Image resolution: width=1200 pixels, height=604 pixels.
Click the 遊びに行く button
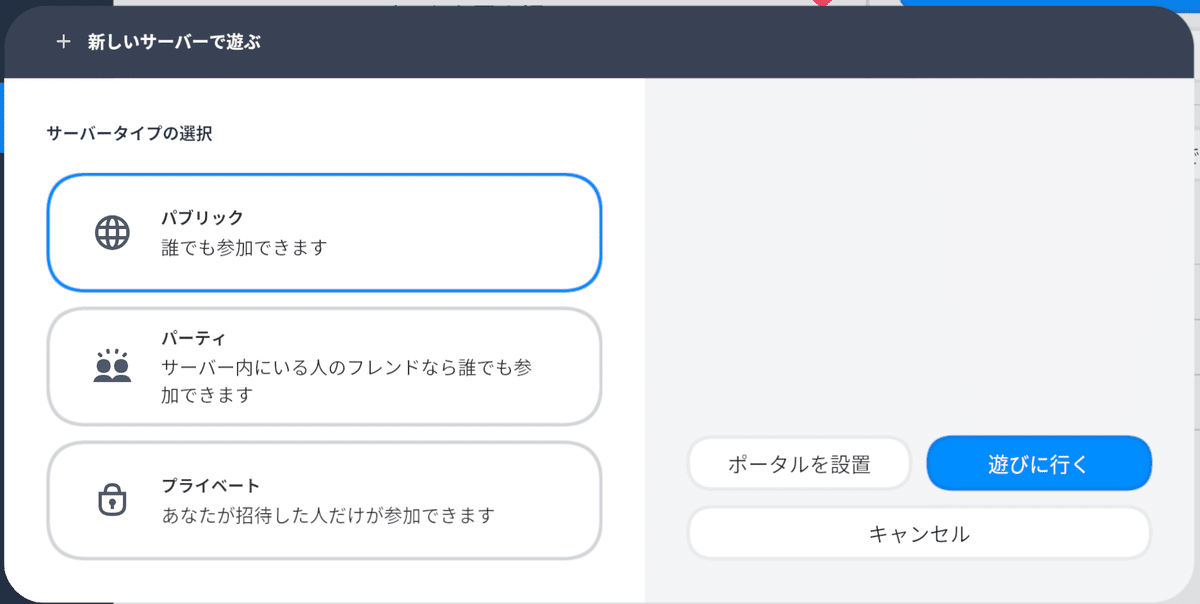1039,463
